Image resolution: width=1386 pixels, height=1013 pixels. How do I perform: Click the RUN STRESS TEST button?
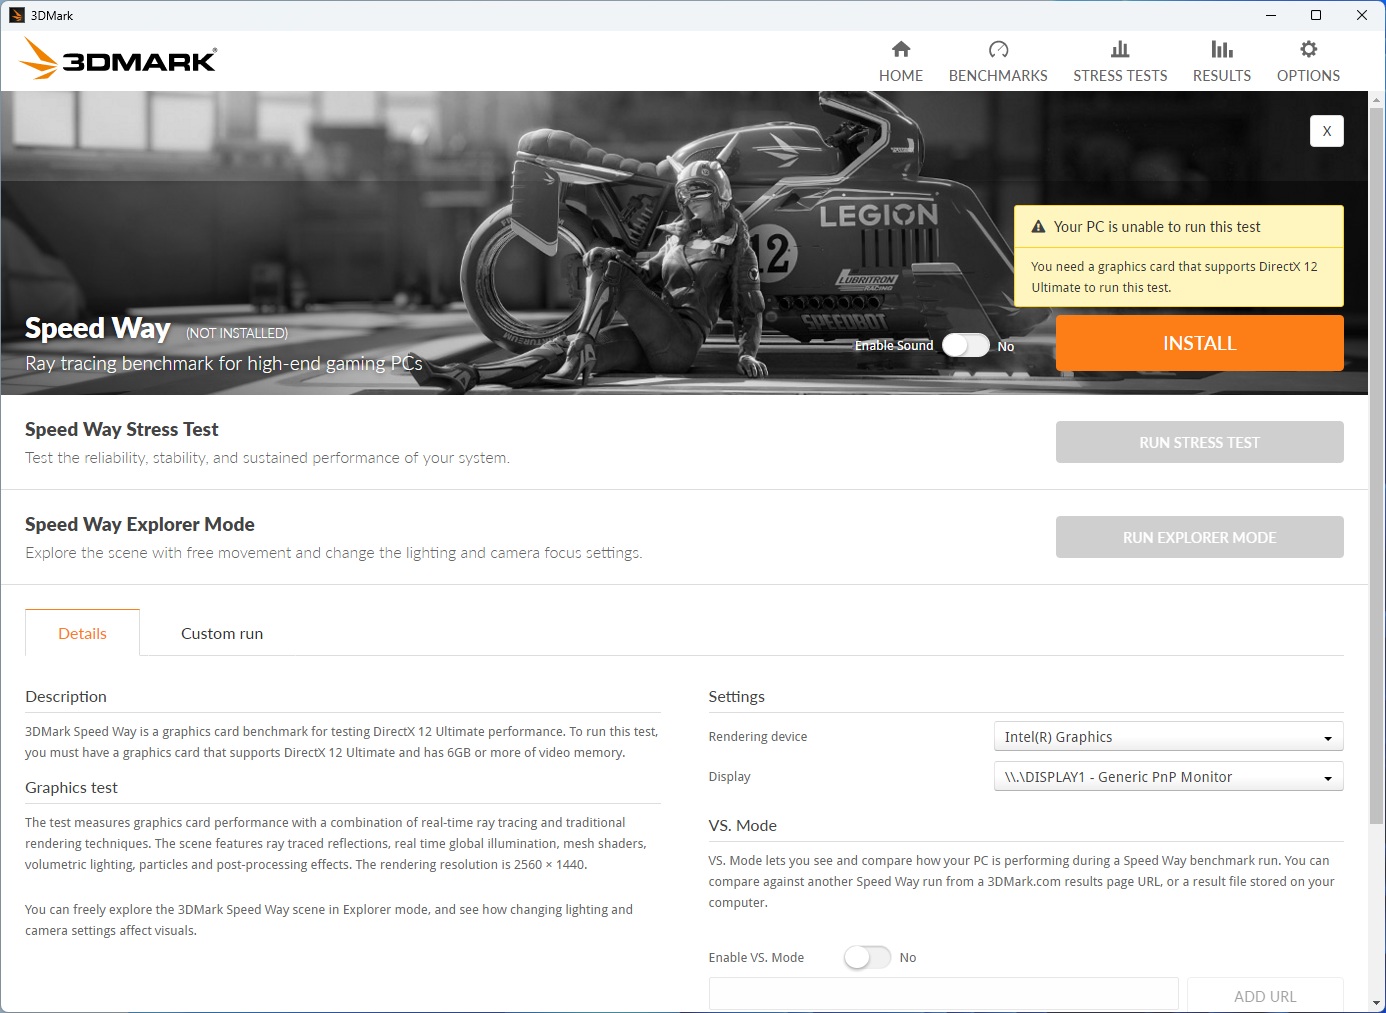pyautogui.click(x=1200, y=442)
